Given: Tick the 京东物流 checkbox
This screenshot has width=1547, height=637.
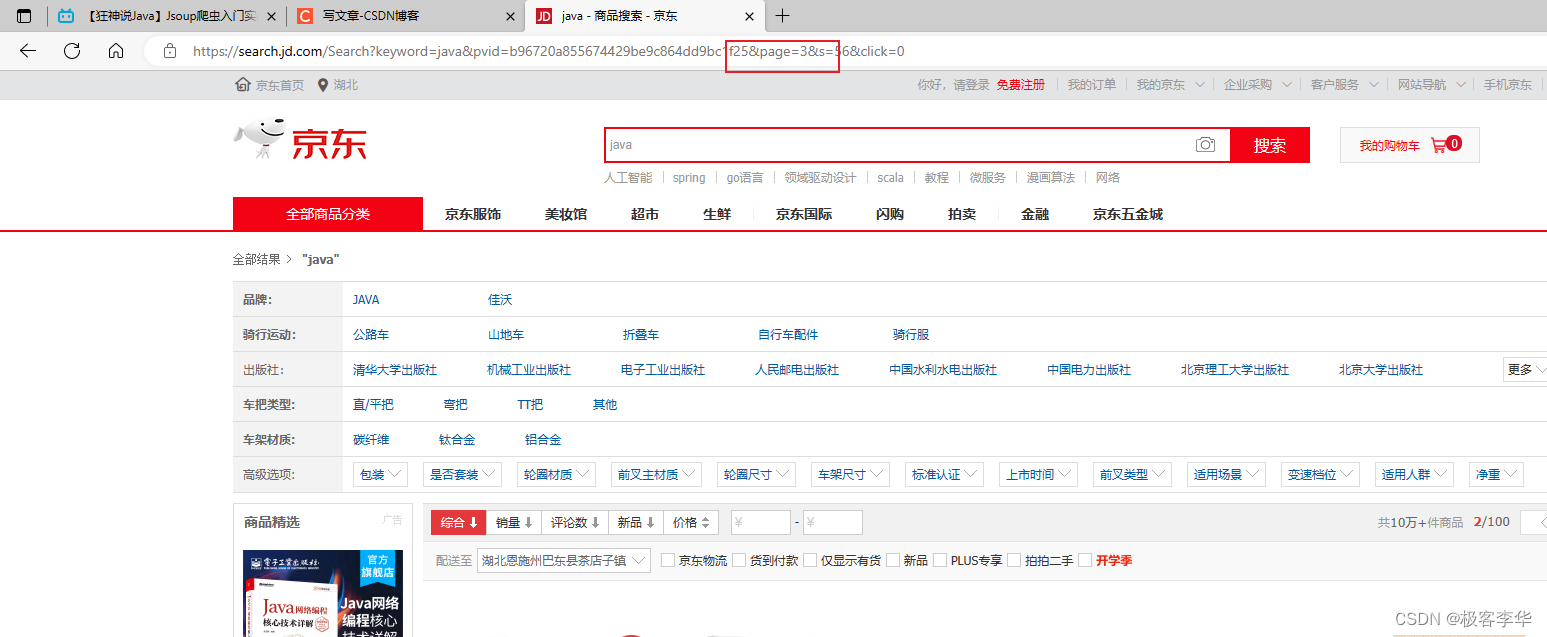Looking at the screenshot, I should click(668, 560).
